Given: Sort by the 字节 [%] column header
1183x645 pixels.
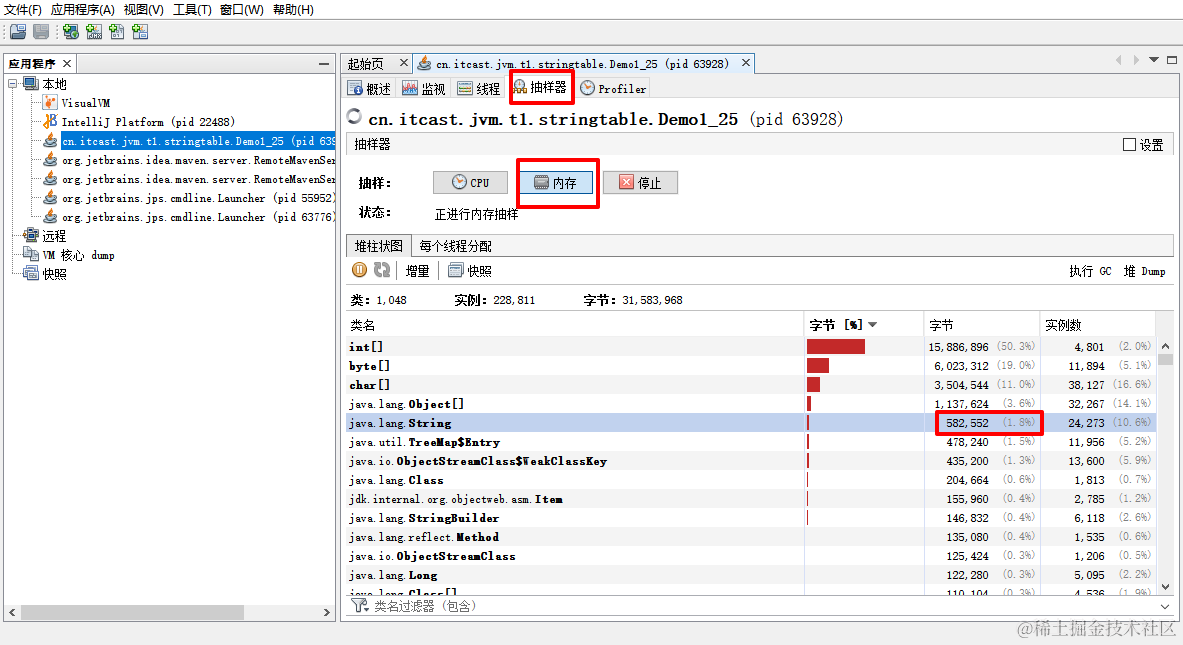Looking at the screenshot, I should (x=864, y=324).
